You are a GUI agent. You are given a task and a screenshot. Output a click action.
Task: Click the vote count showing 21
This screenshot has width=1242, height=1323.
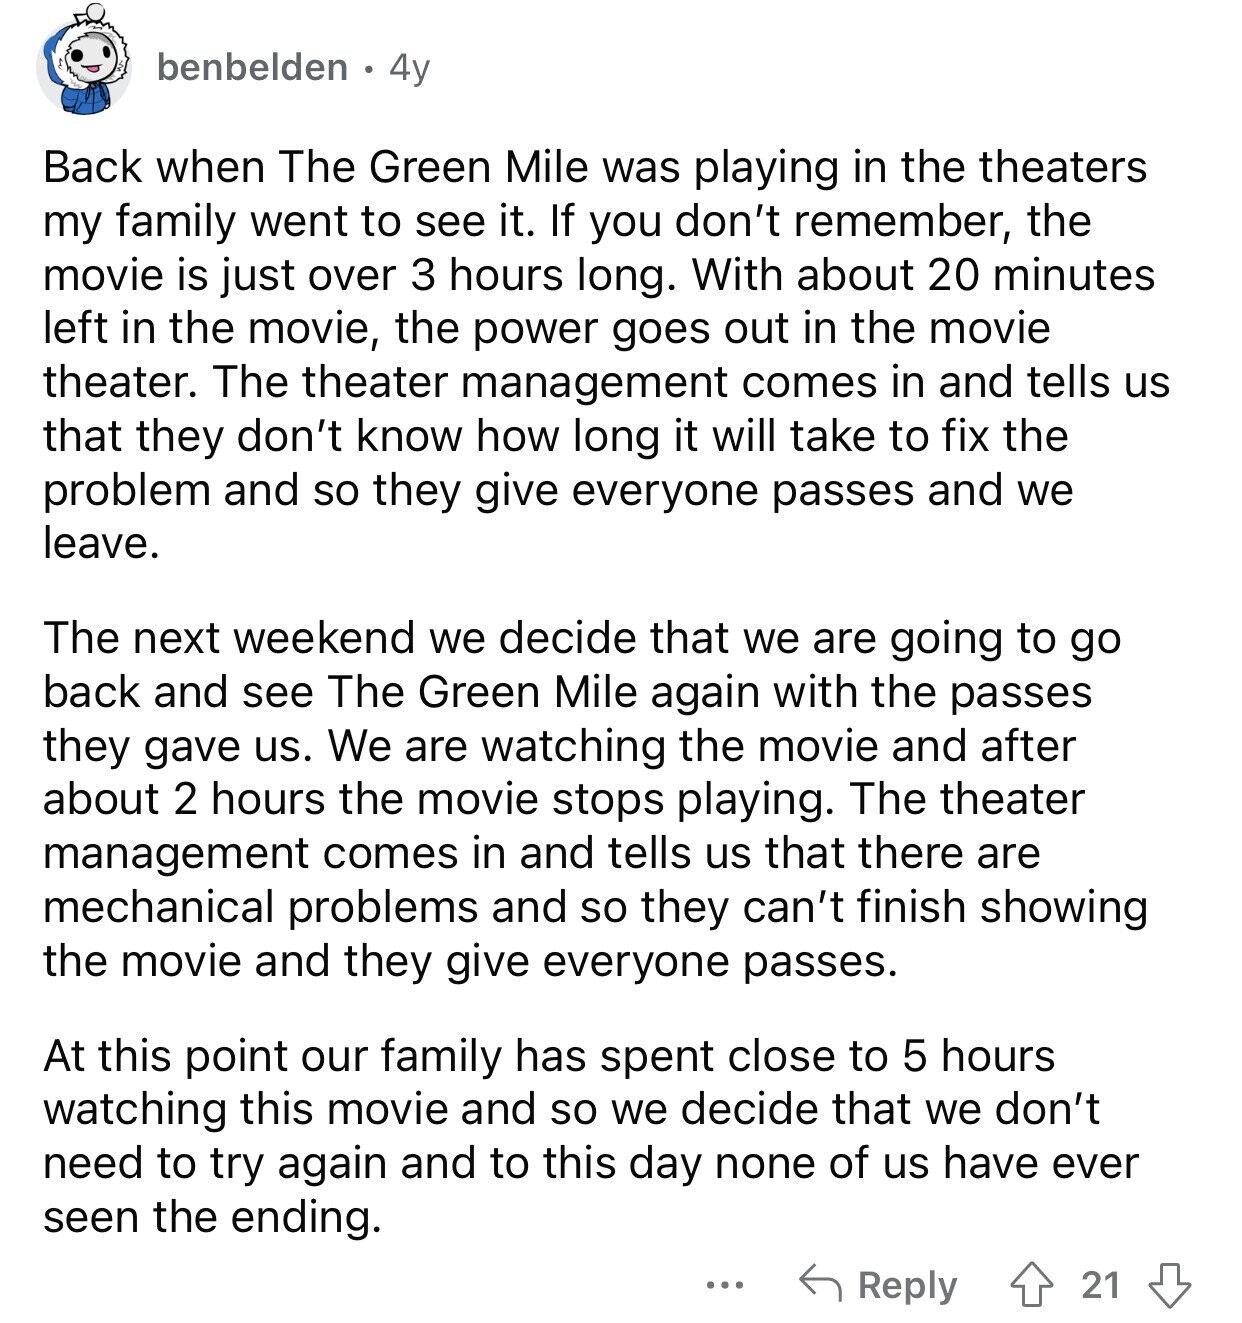point(1101,1284)
